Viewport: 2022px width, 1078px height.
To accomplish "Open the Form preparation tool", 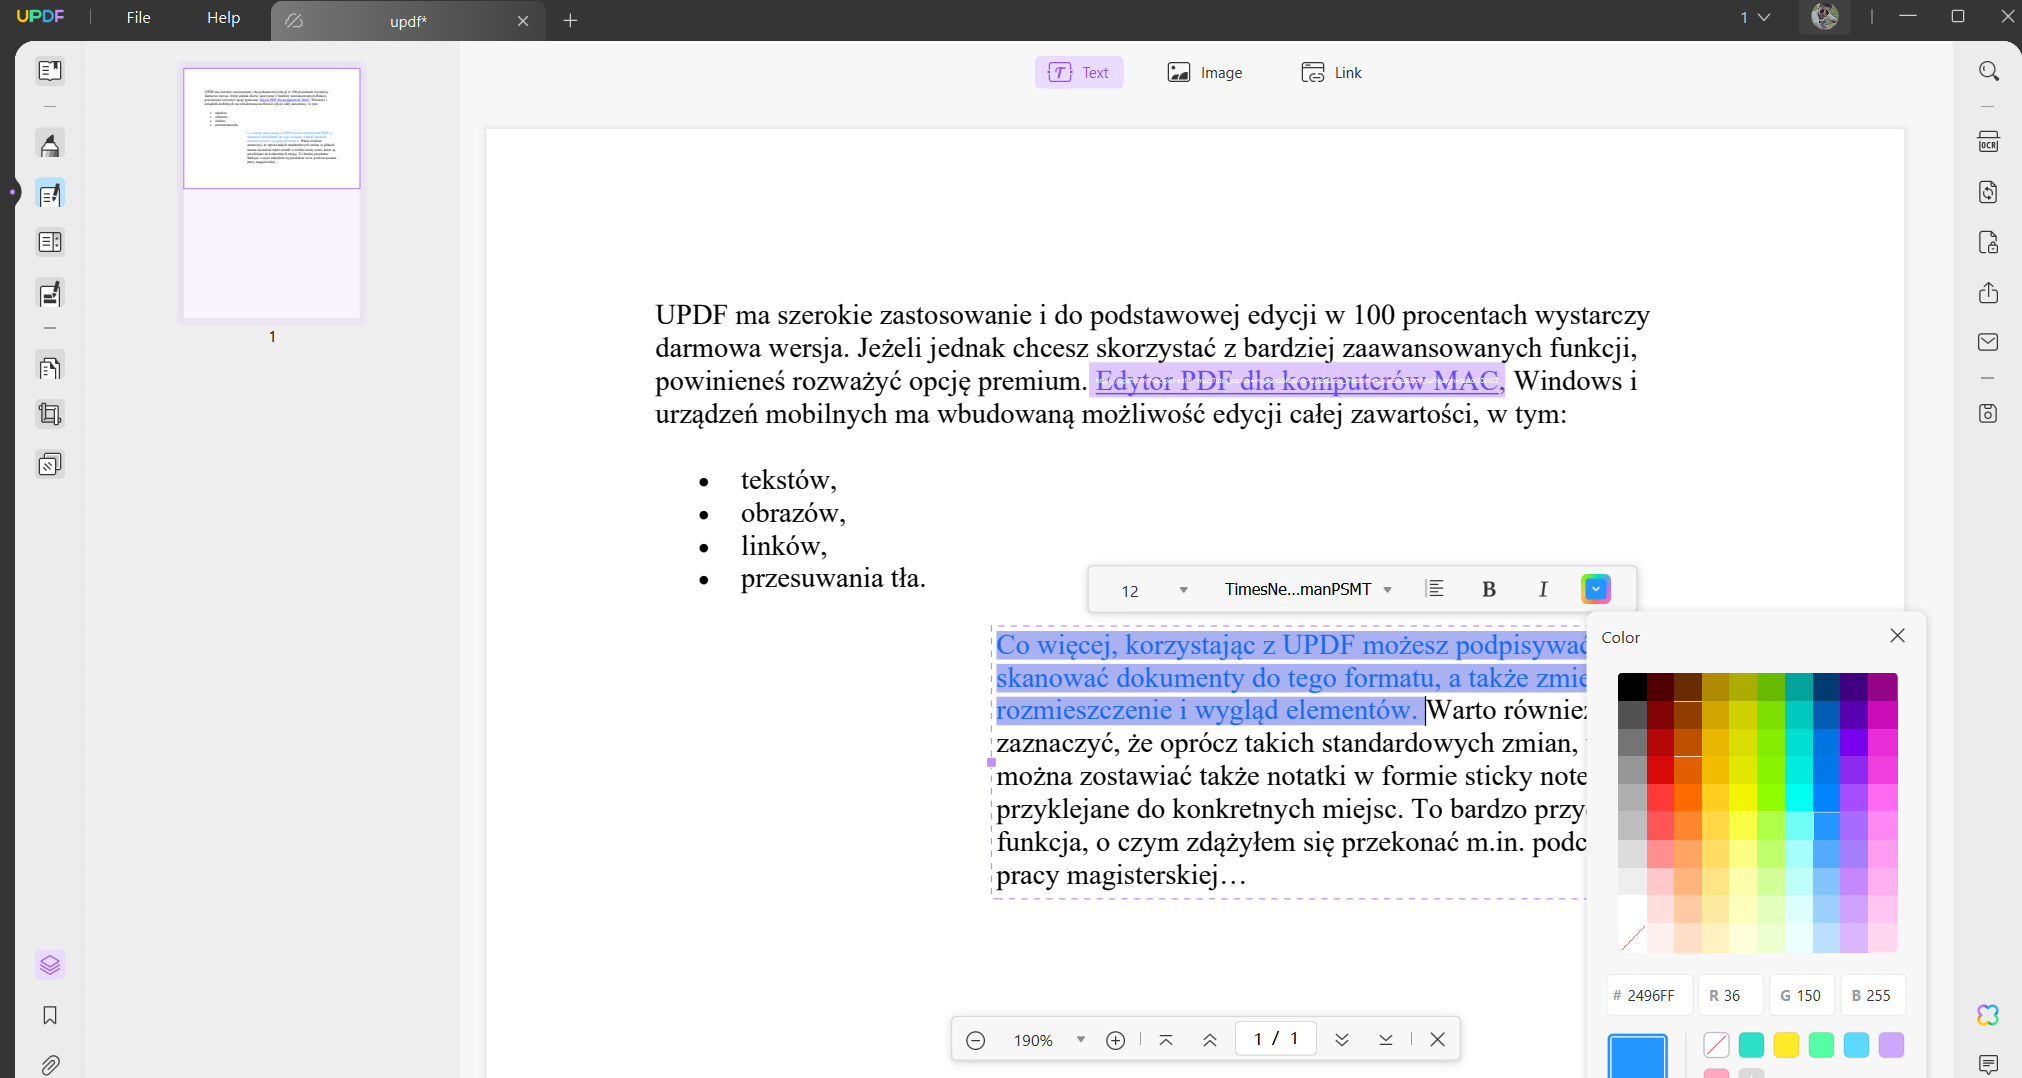I will pyautogui.click(x=50, y=242).
